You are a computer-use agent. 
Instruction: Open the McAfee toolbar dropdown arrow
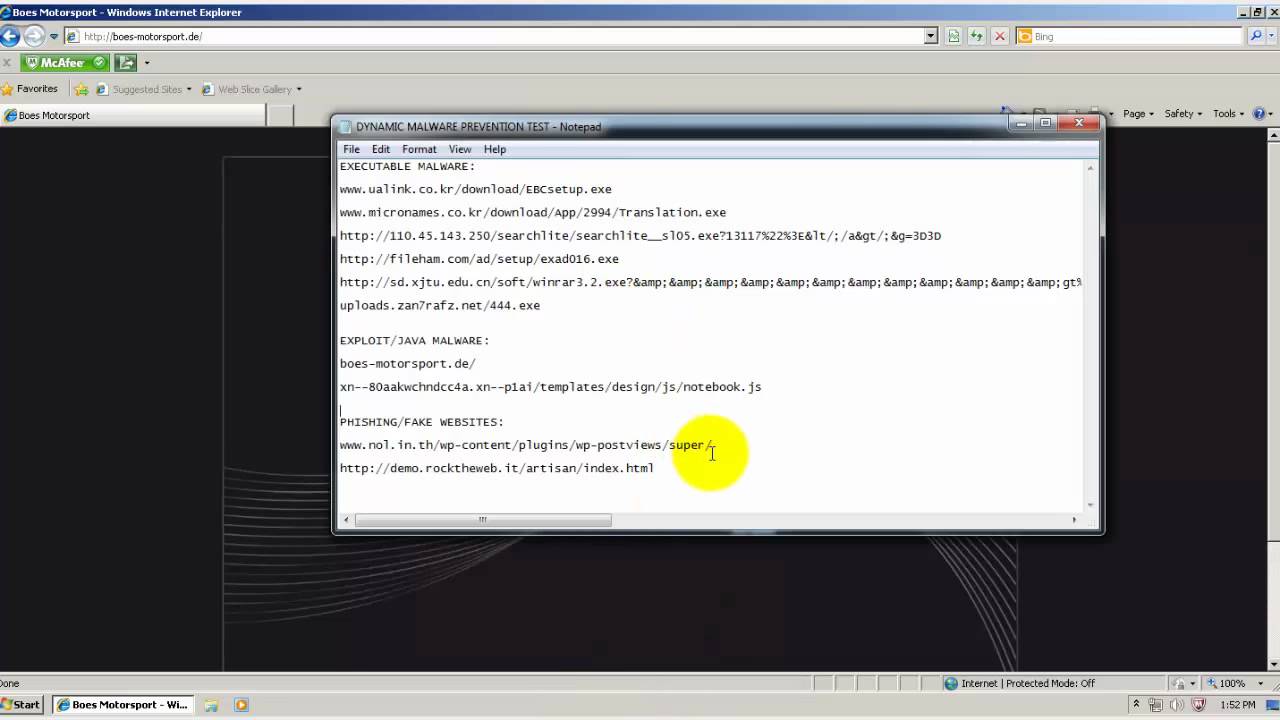point(147,63)
